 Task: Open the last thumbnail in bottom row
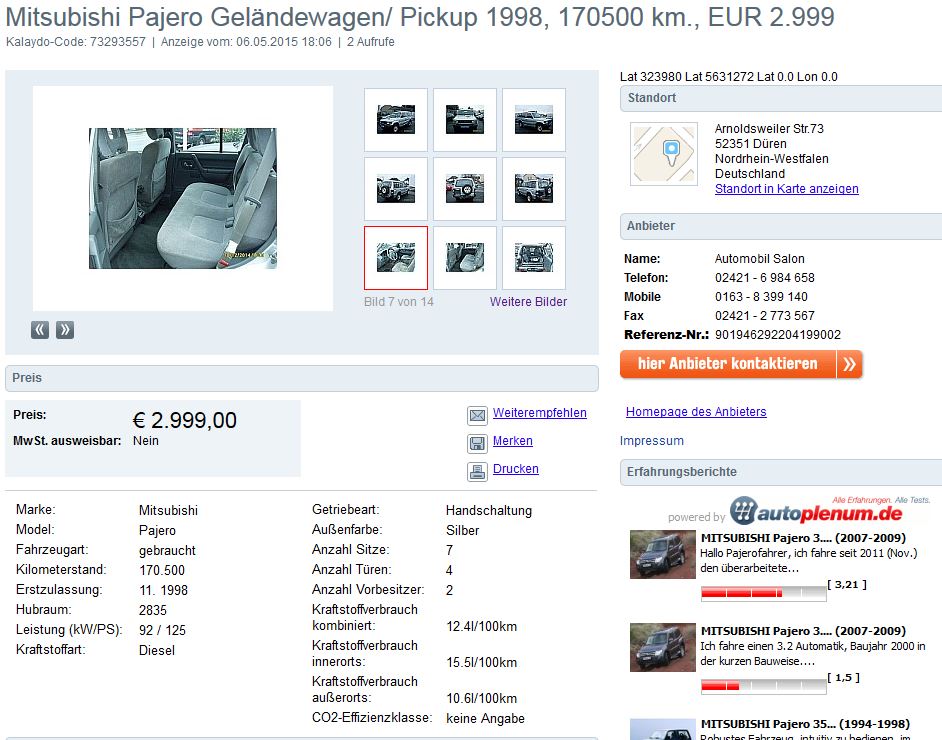533,258
